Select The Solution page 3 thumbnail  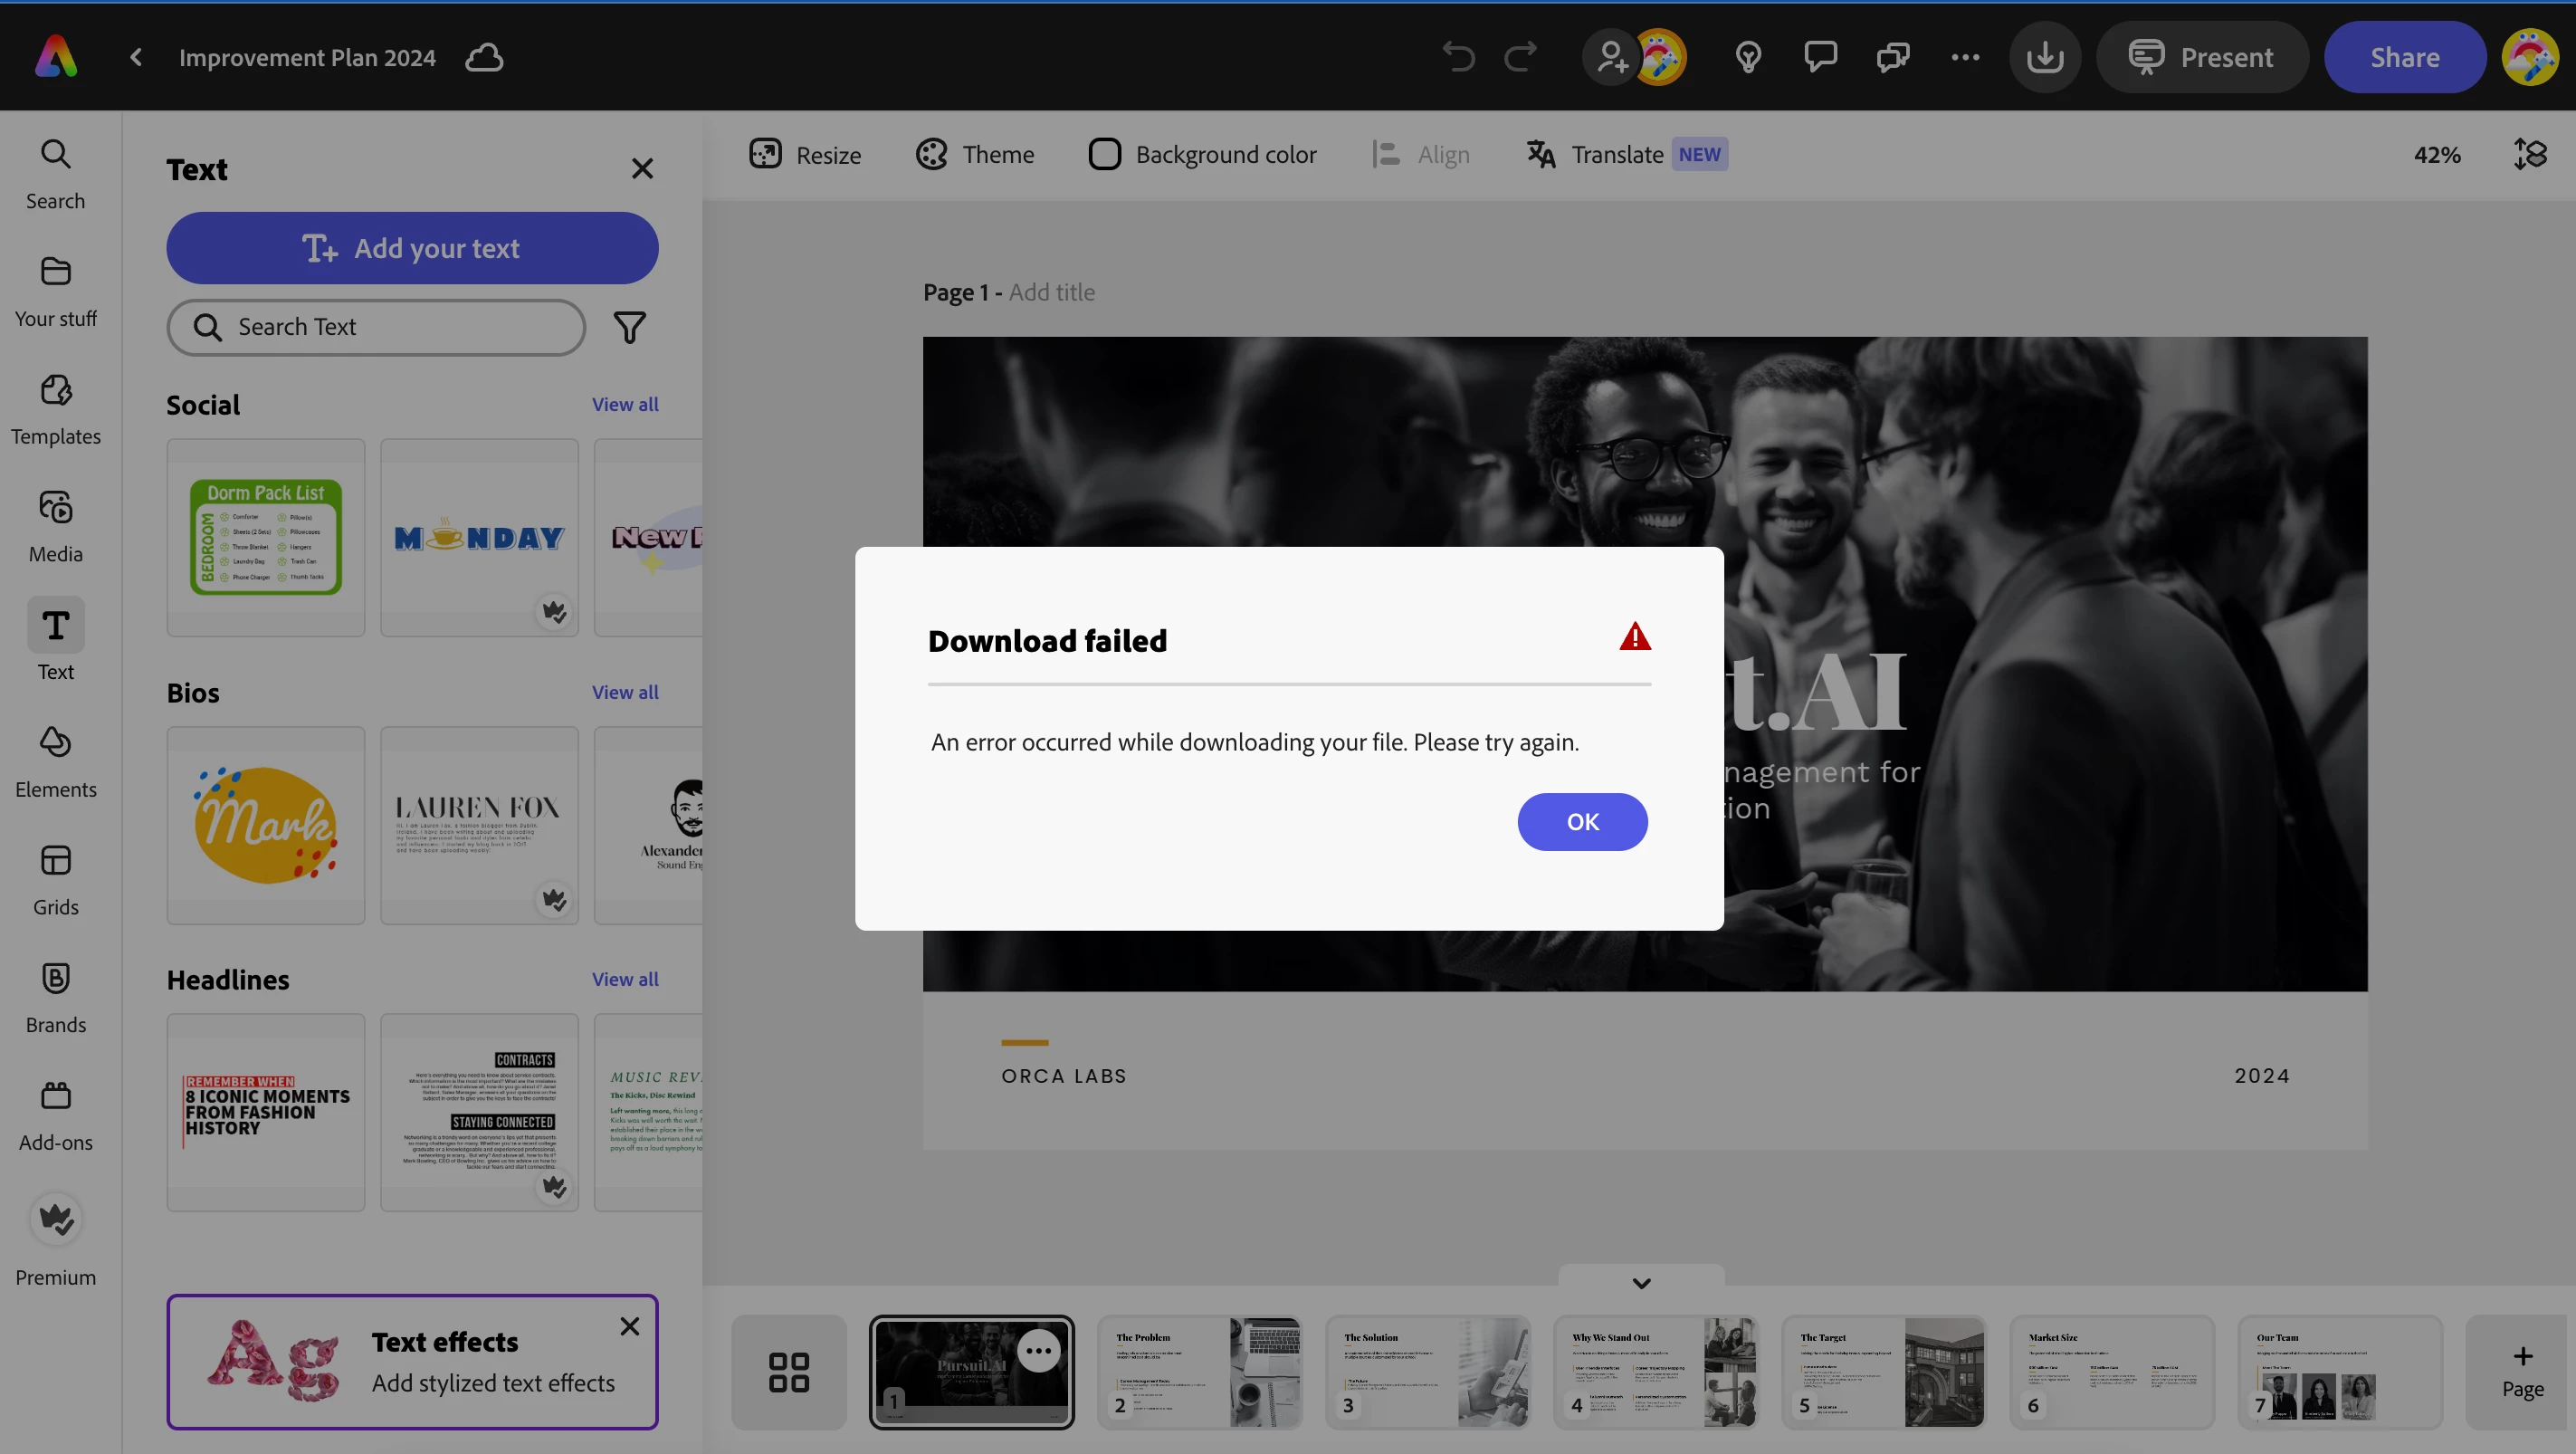click(x=1427, y=1372)
